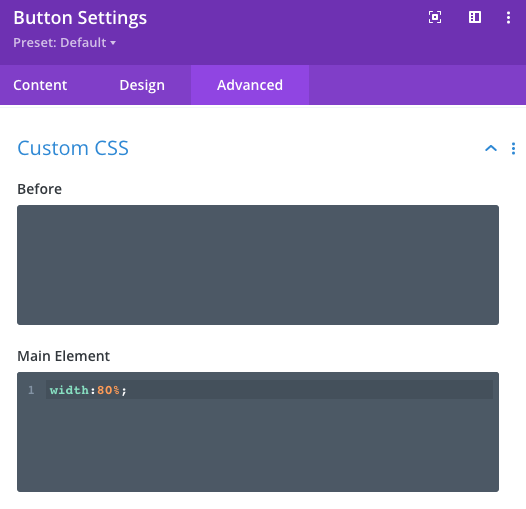Viewport: 526px width, 509px height.
Task: Click empty area below code line in Main Element
Action: pyautogui.click(x=258, y=445)
